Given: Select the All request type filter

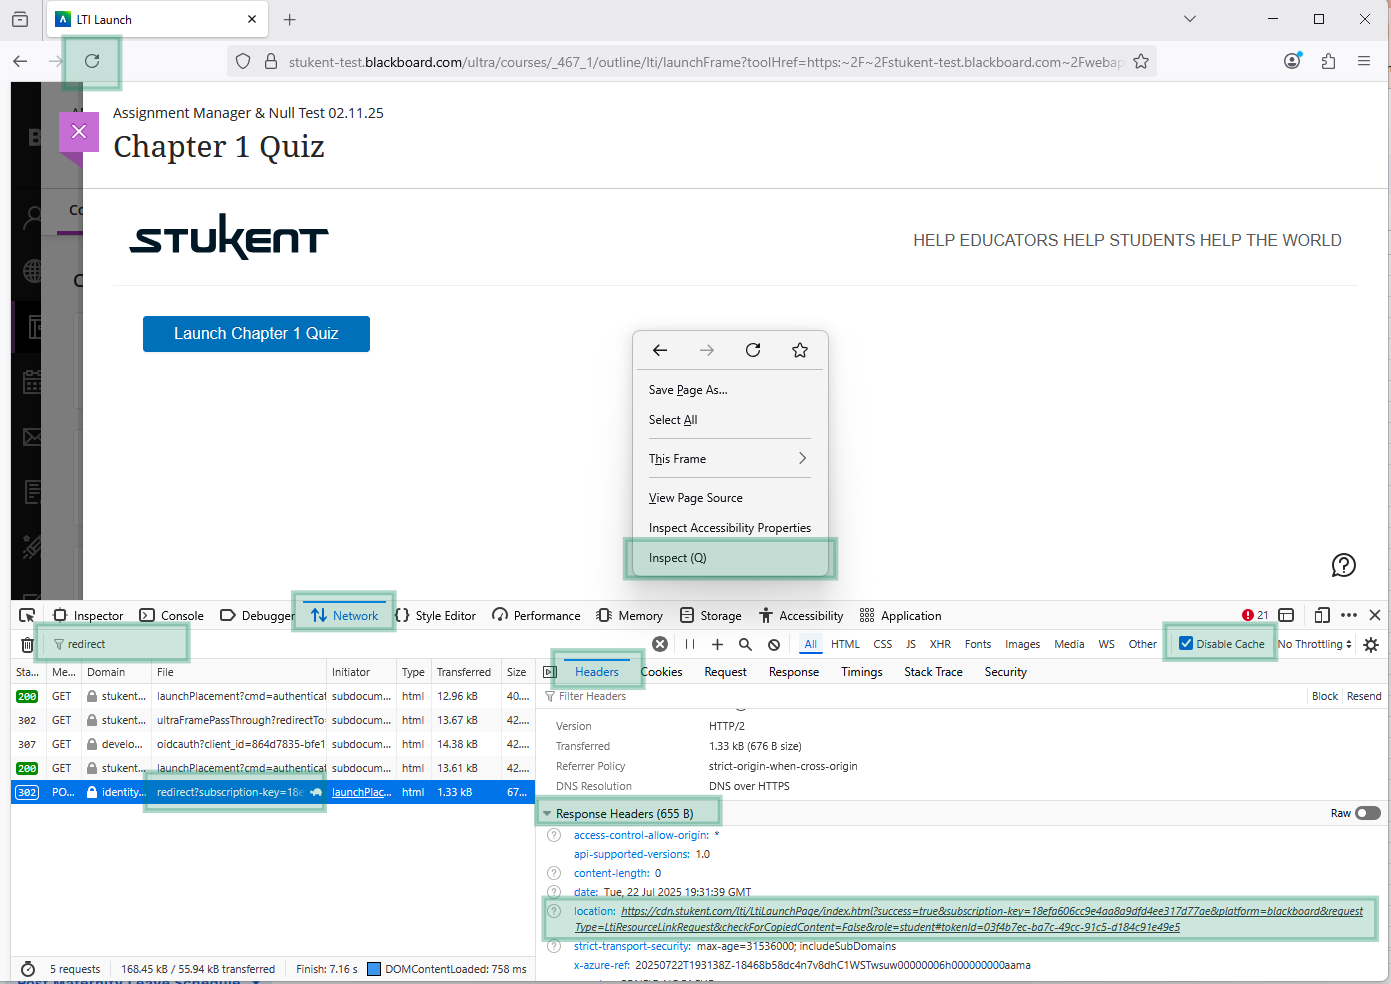Looking at the screenshot, I should pos(810,644).
